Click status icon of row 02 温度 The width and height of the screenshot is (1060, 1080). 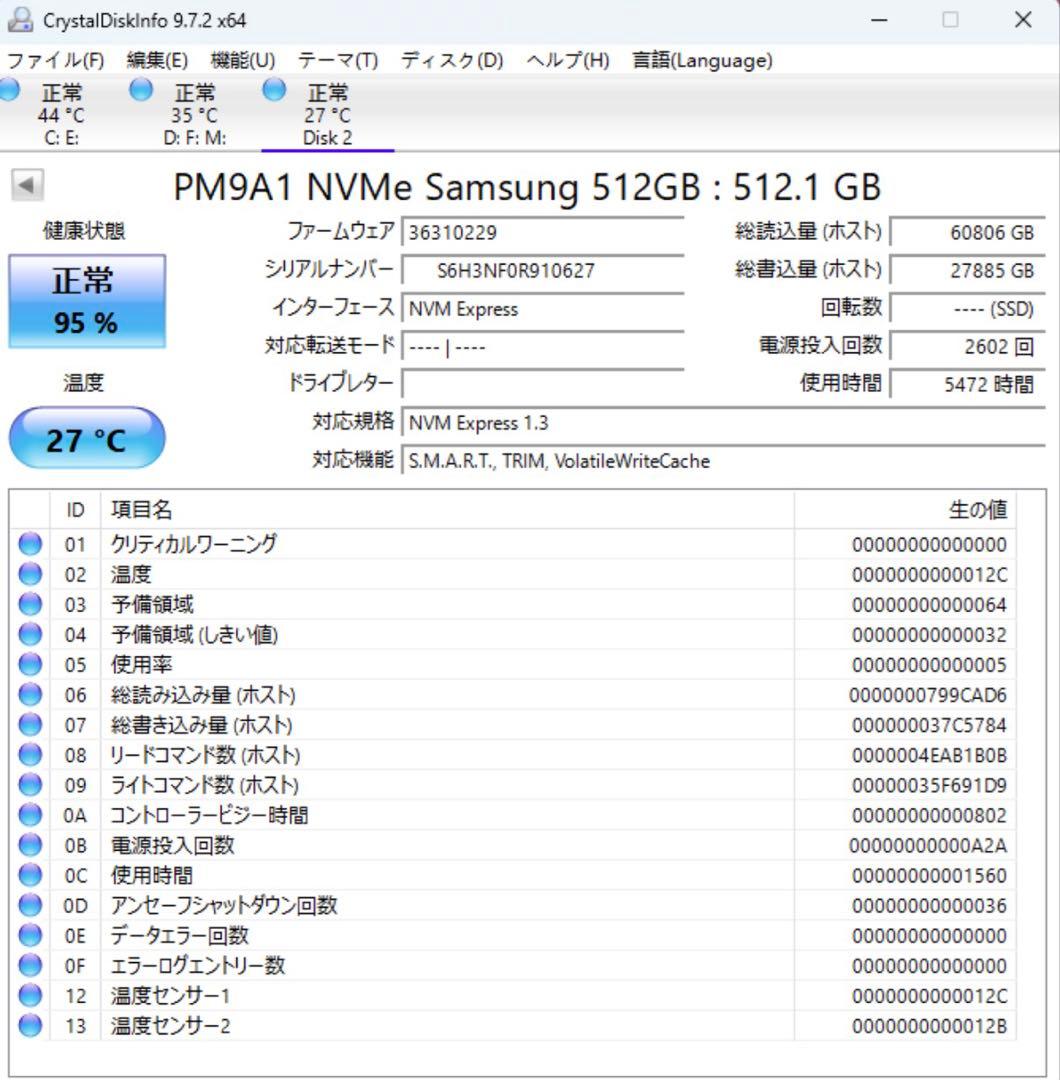point(30,574)
